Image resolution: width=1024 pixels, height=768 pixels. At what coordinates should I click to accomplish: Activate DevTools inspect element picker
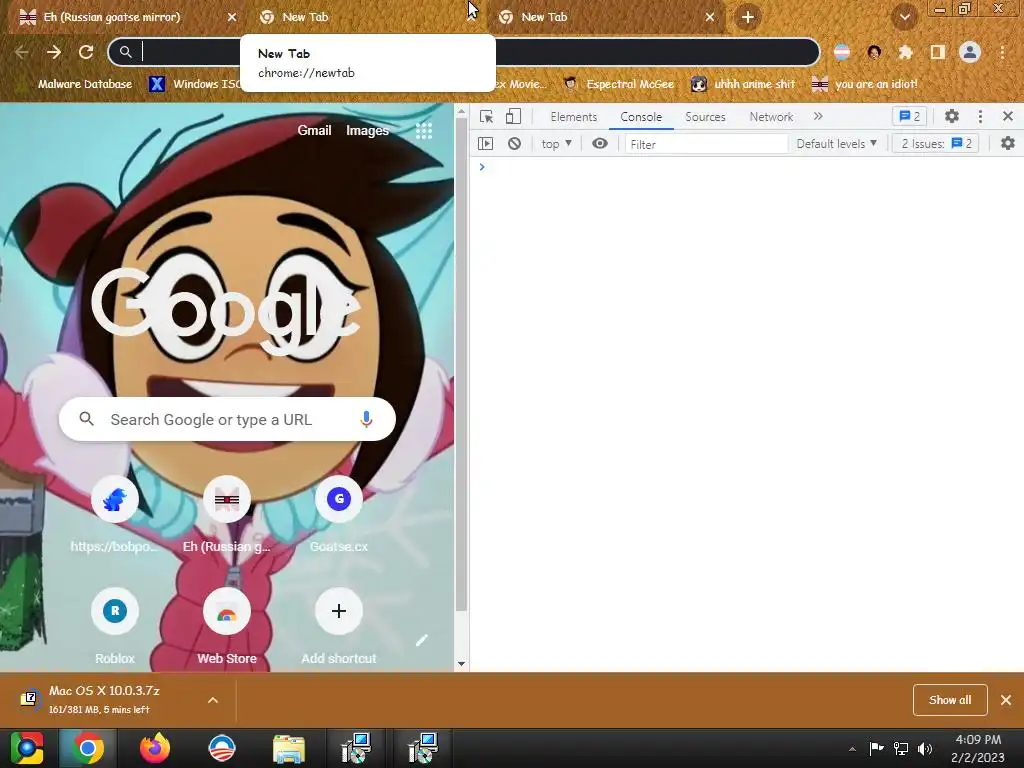(486, 116)
